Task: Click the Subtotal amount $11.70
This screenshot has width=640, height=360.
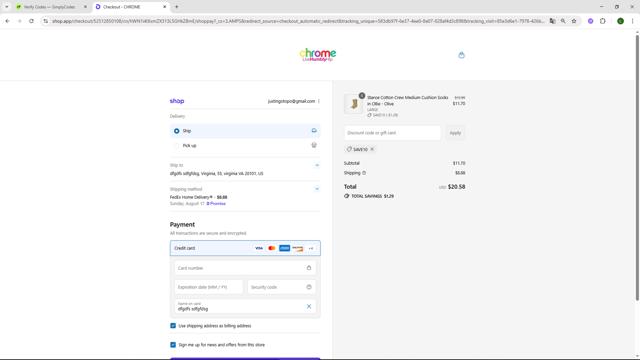Action: pos(459,163)
